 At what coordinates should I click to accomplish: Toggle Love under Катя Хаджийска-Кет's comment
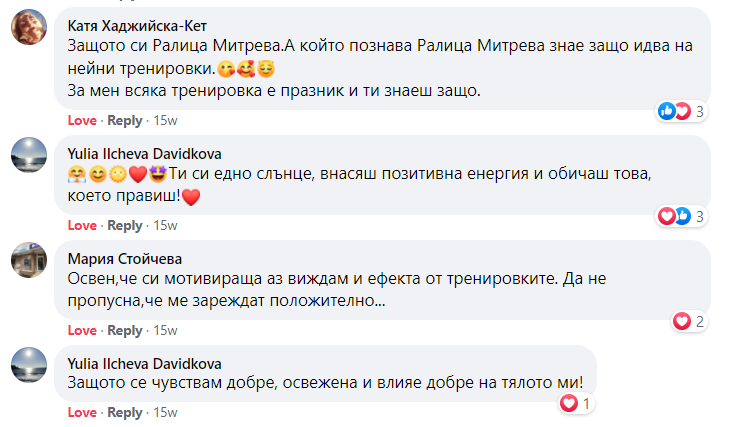(x=82, y=121)
